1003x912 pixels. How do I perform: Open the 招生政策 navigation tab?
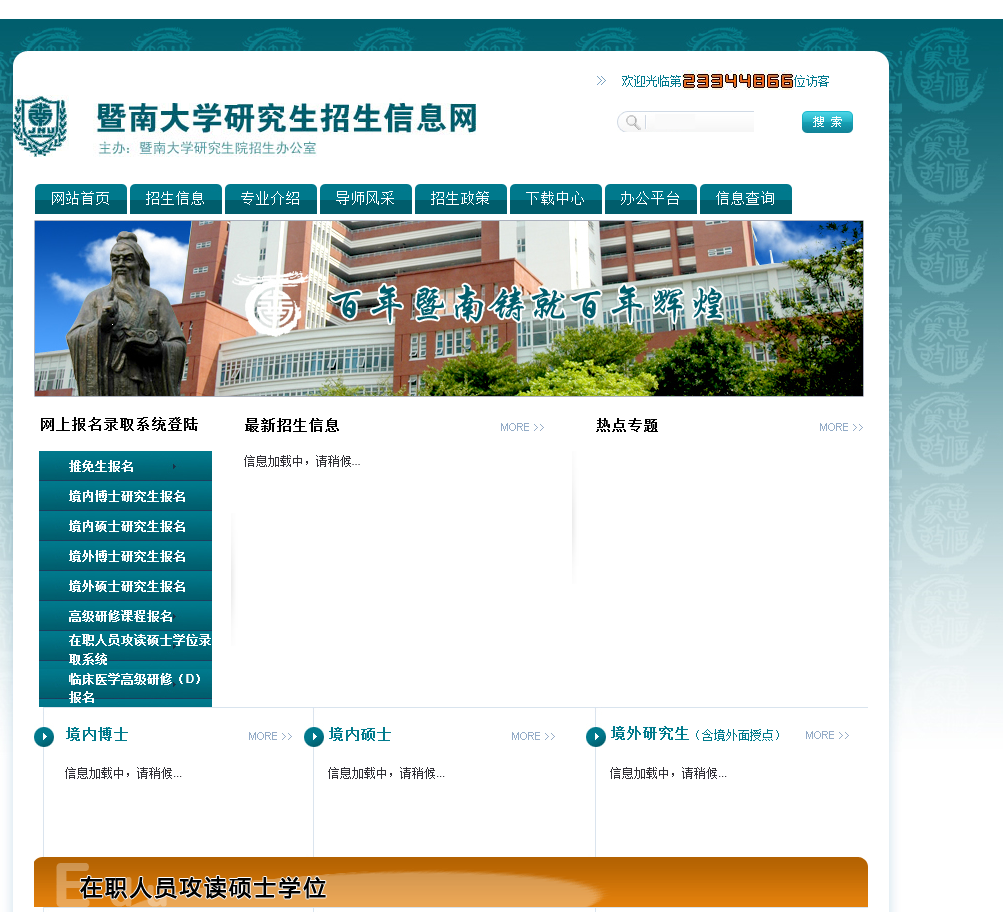(461, 199)
